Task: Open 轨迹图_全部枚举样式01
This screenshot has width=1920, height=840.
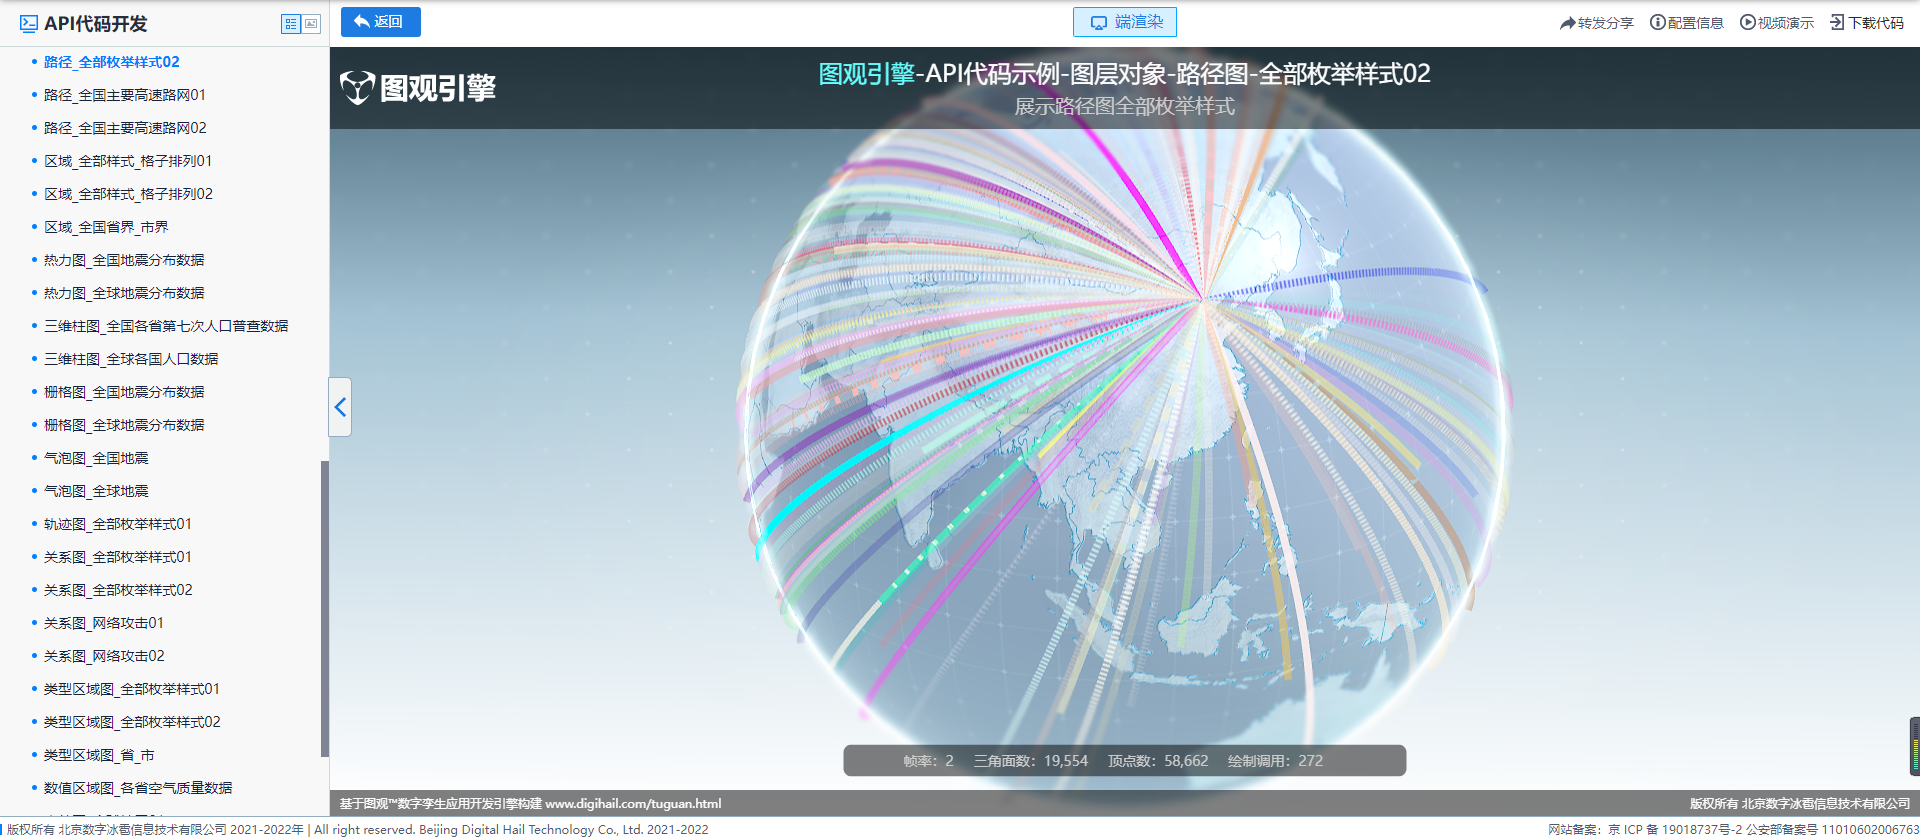Action: (x=118, y=524)
